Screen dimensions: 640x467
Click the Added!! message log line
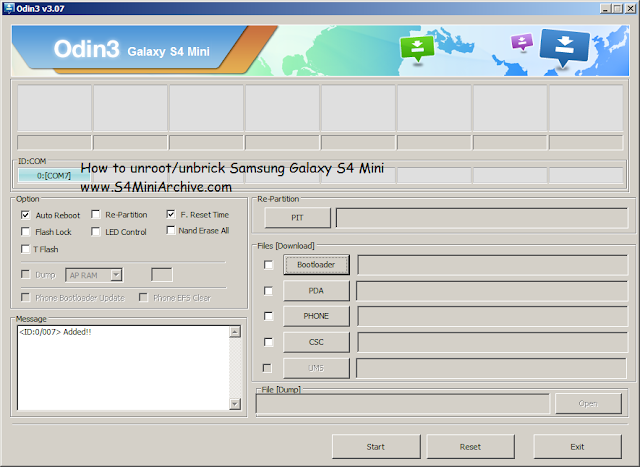click(55, 332)
